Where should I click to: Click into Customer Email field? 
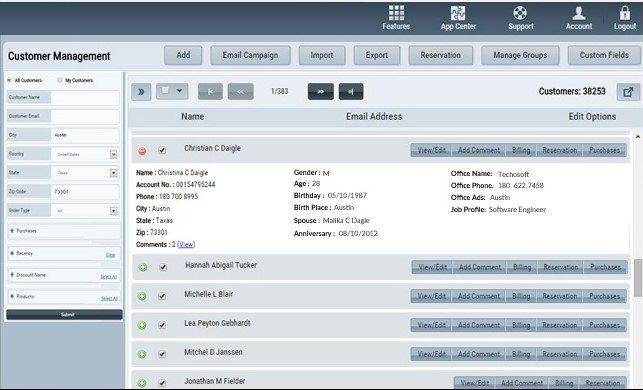coord(85,116)
